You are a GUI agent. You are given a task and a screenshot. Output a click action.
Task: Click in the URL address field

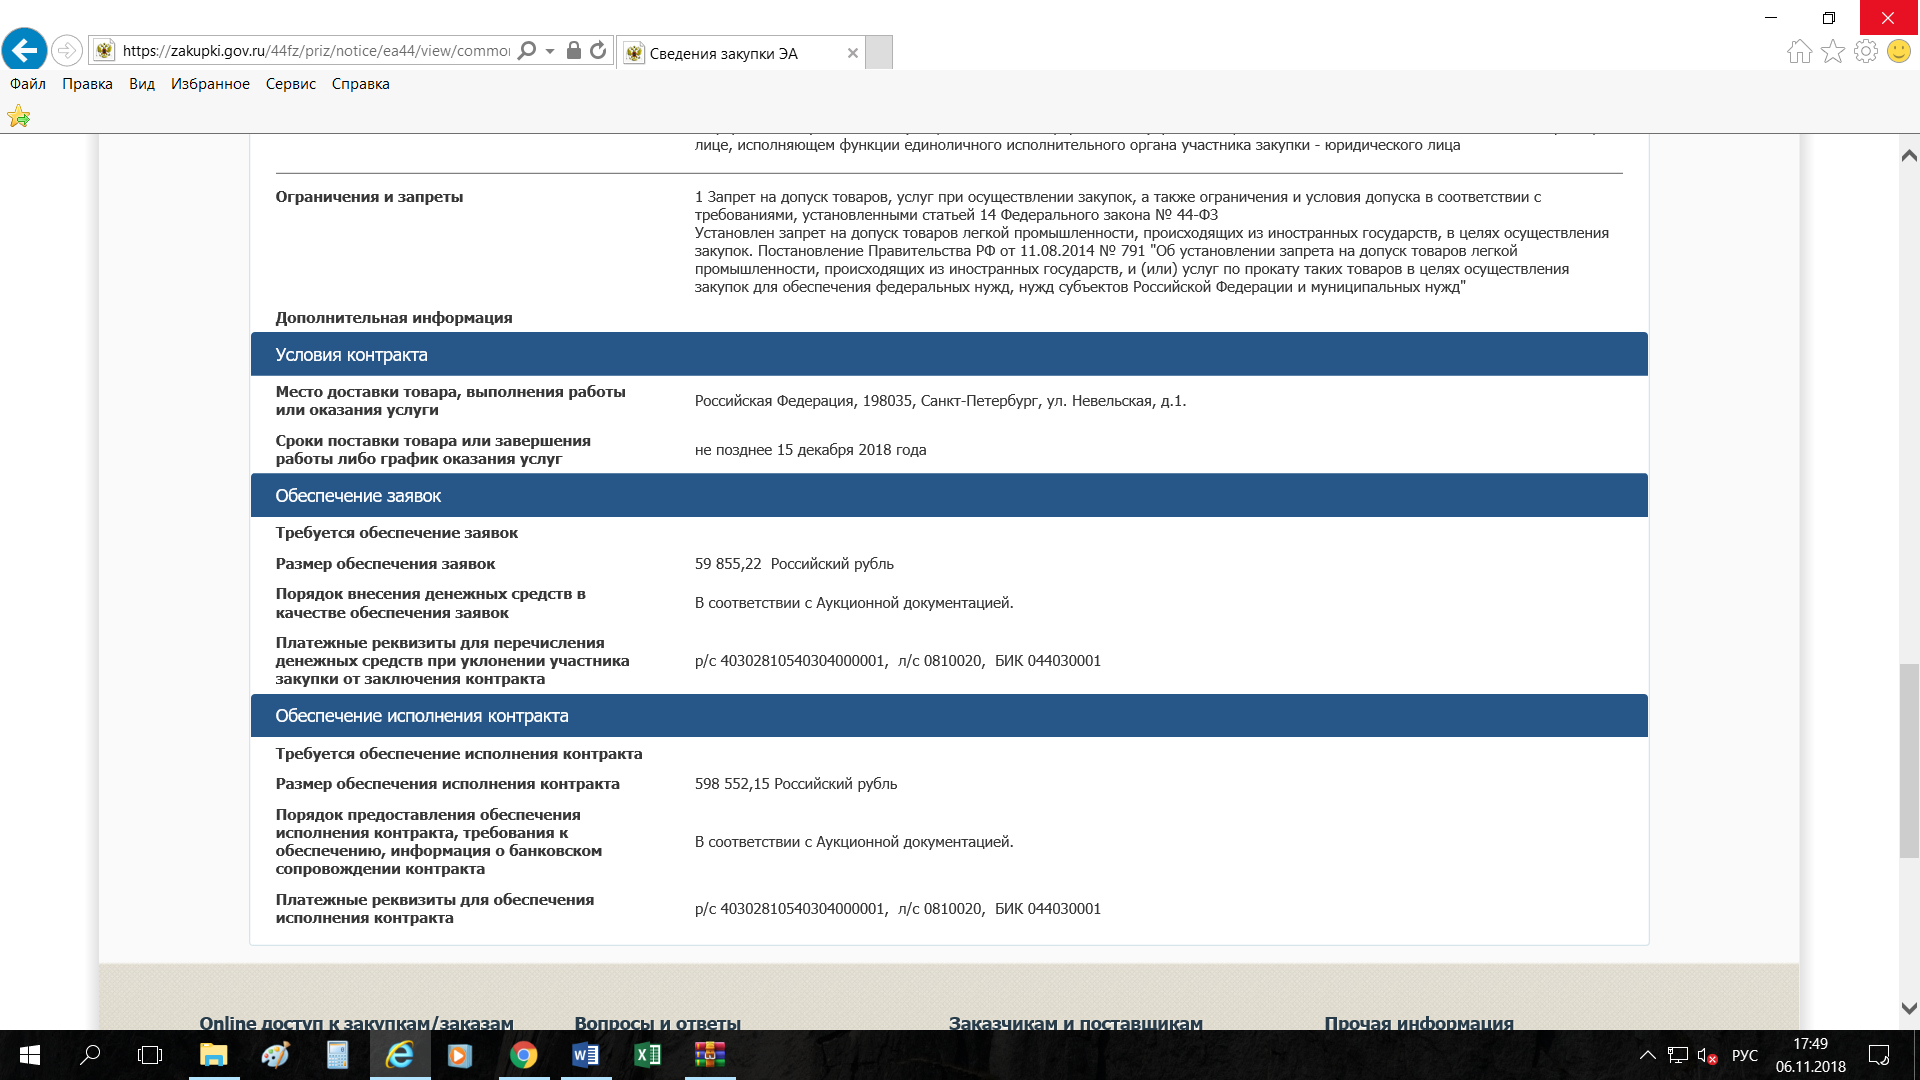tap(316, 51)
